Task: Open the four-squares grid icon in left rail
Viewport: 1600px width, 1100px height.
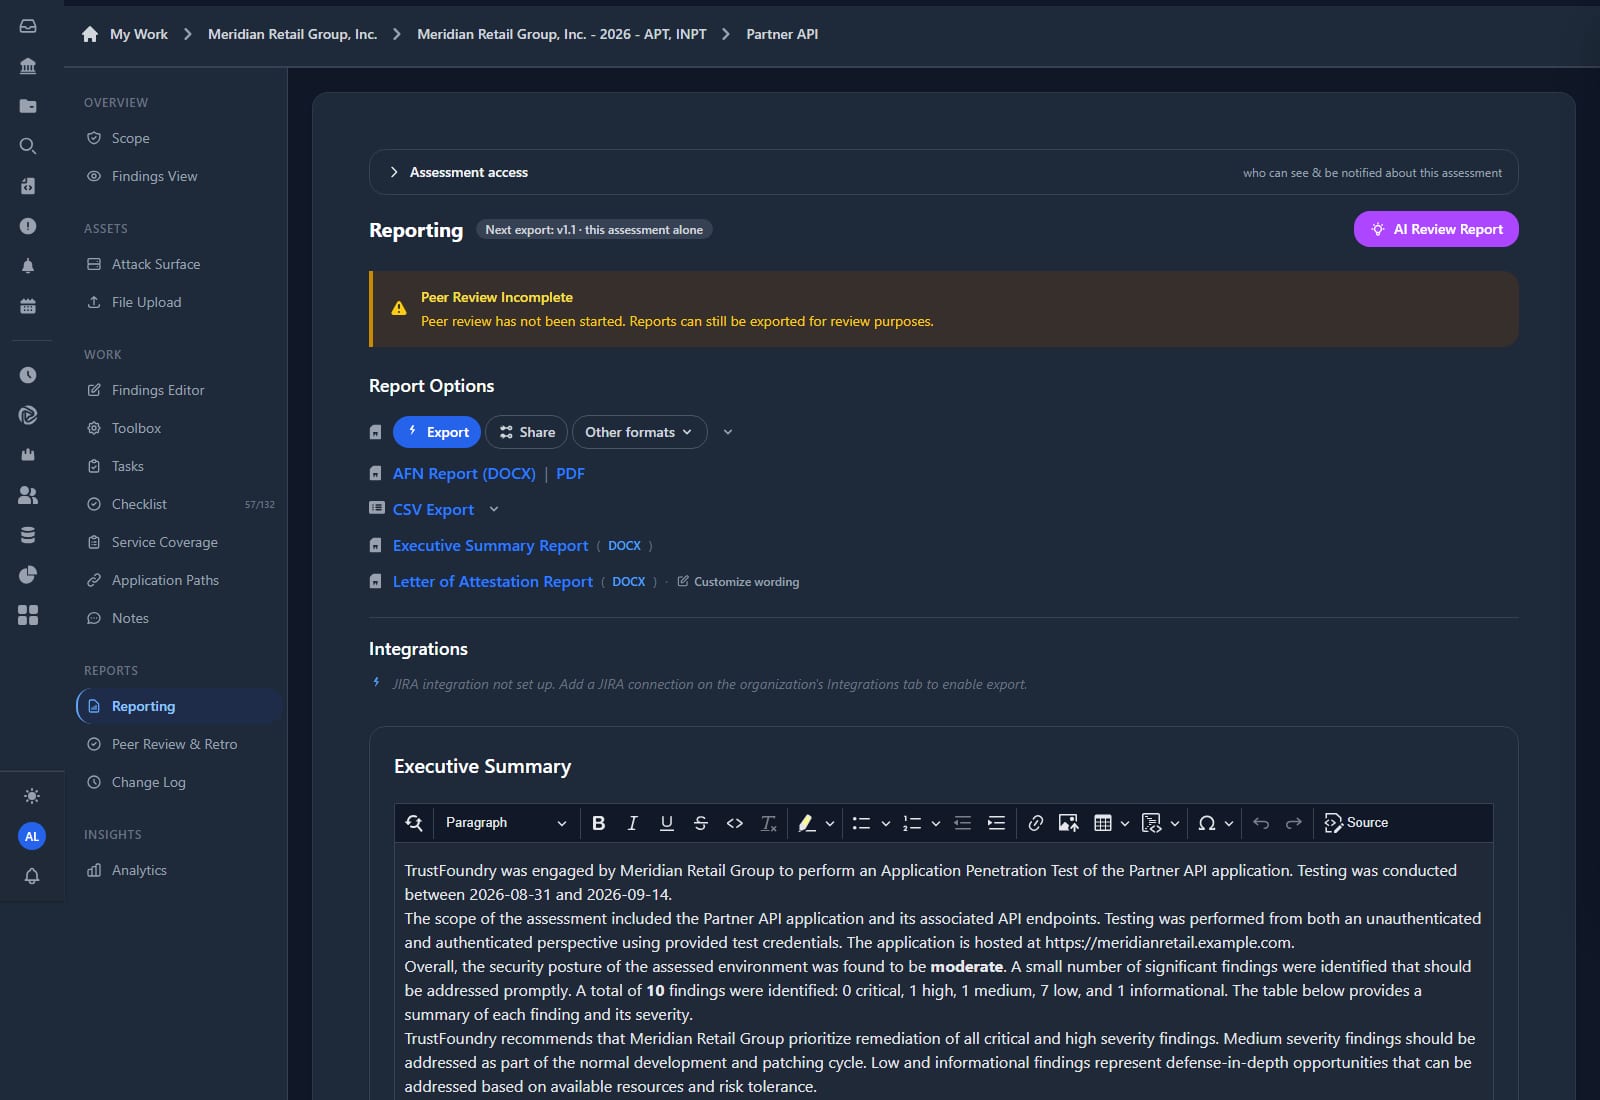Action: coord(28,615)
